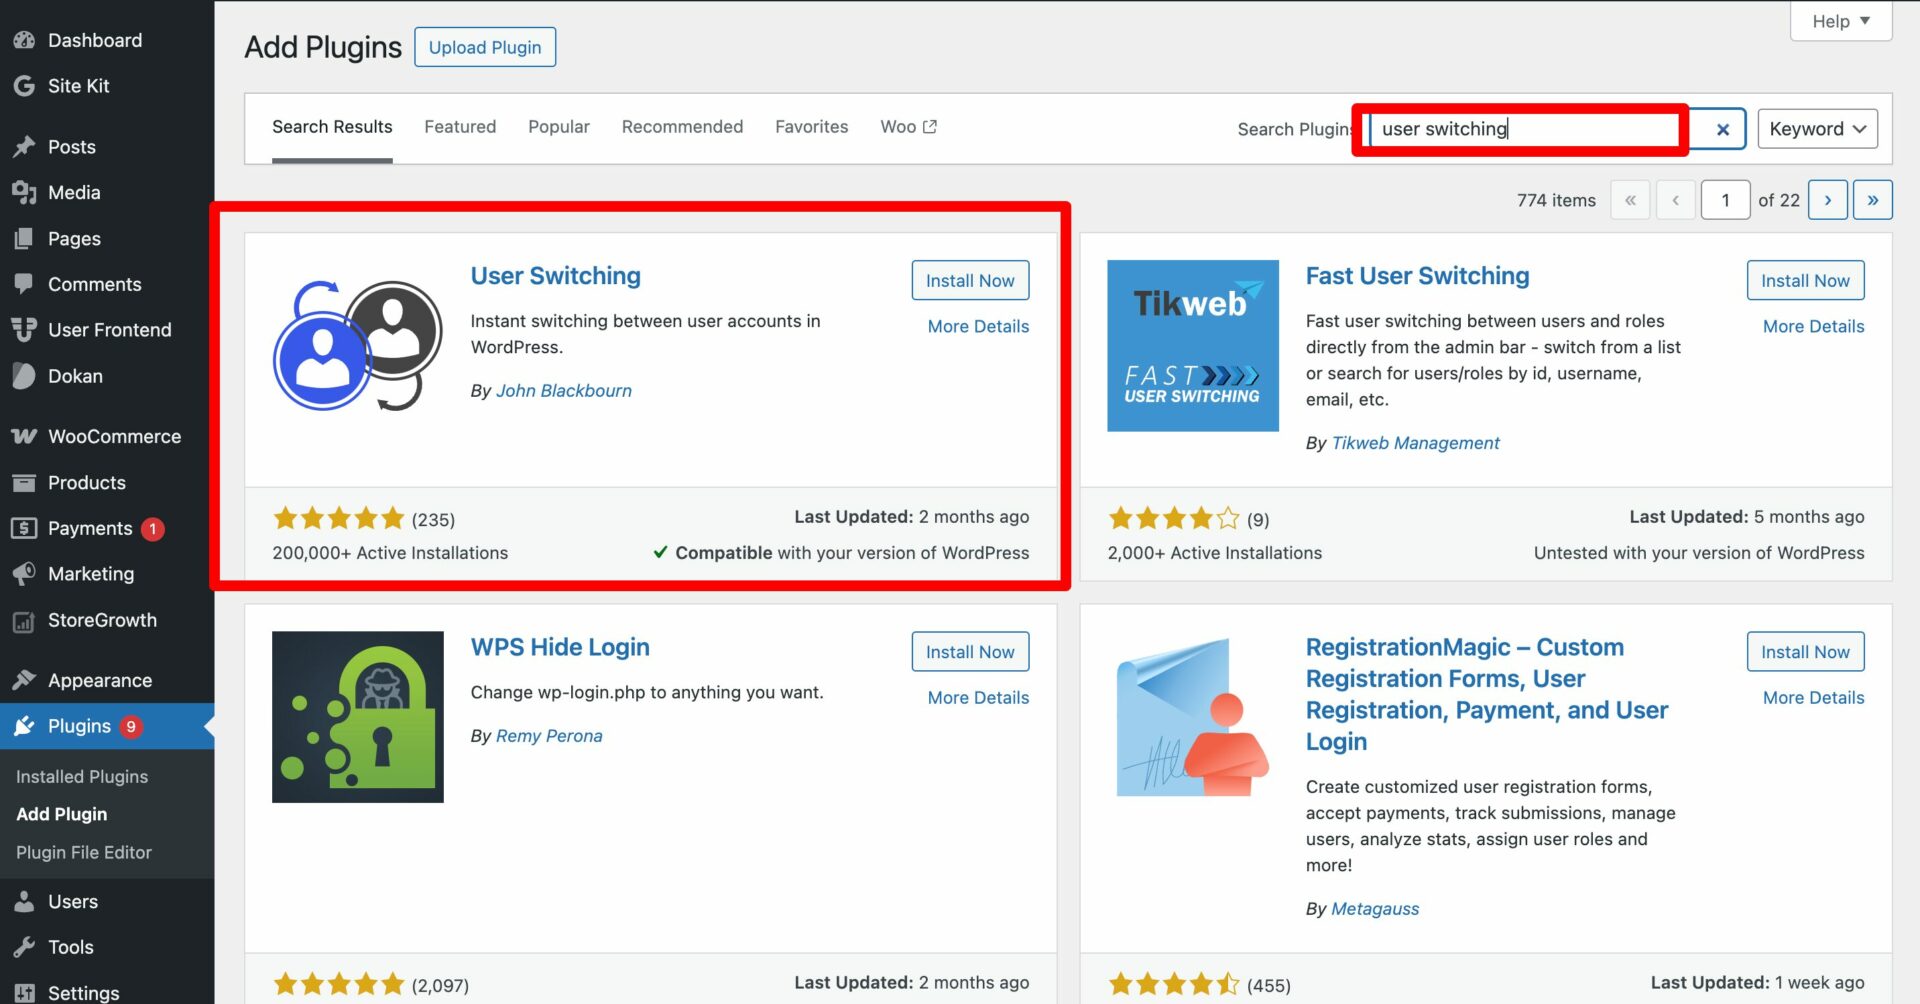
Task: Open the Tikweb Fast User Switching thumbnail
Action: coord(1193,346)
